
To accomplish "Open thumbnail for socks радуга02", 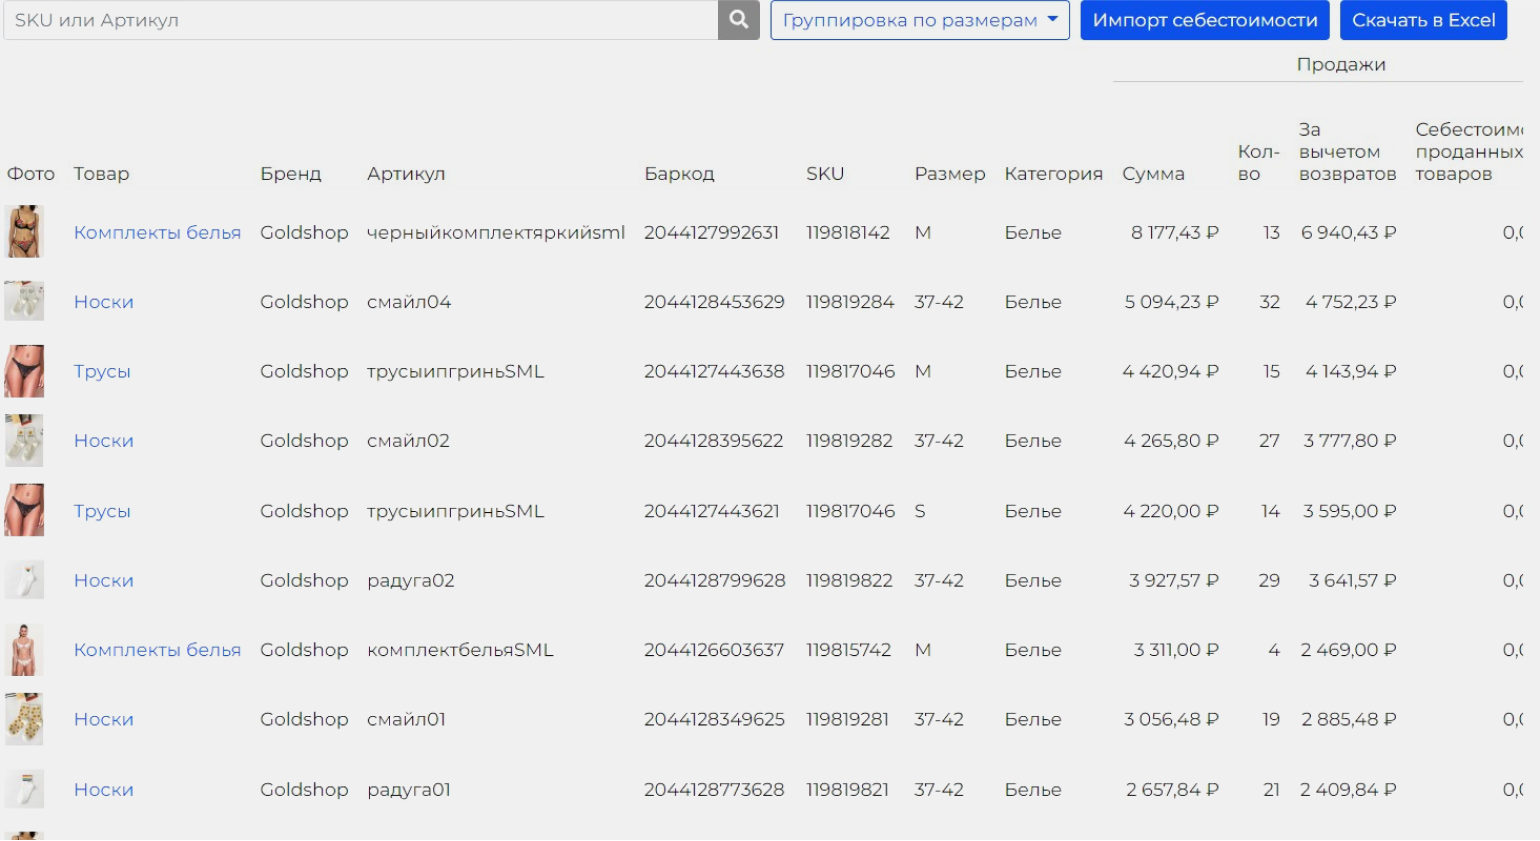I will (x=24, y=580).
